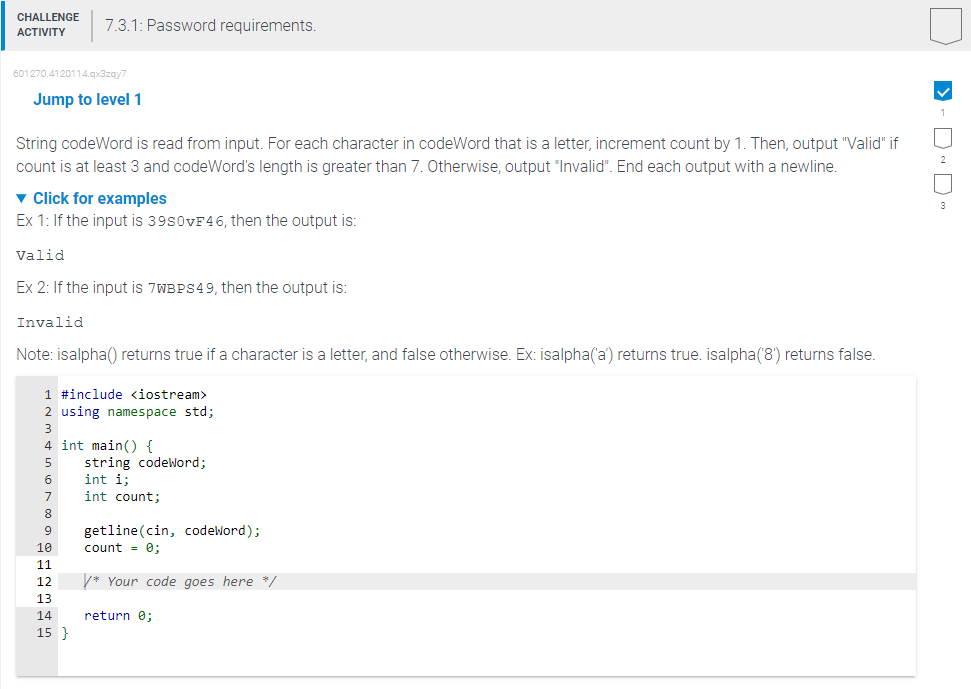Click line number 12 in the code gutter
Image resolution: width=971 pixels, height=689 pixels.
44,581
